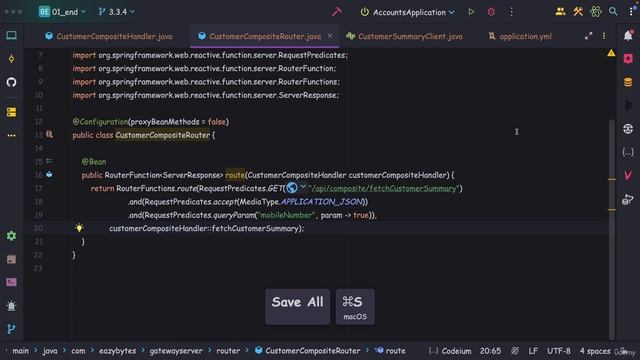Open the Problems alert tool window
Screen dimensions: 640x360
(x=11, y=306)
